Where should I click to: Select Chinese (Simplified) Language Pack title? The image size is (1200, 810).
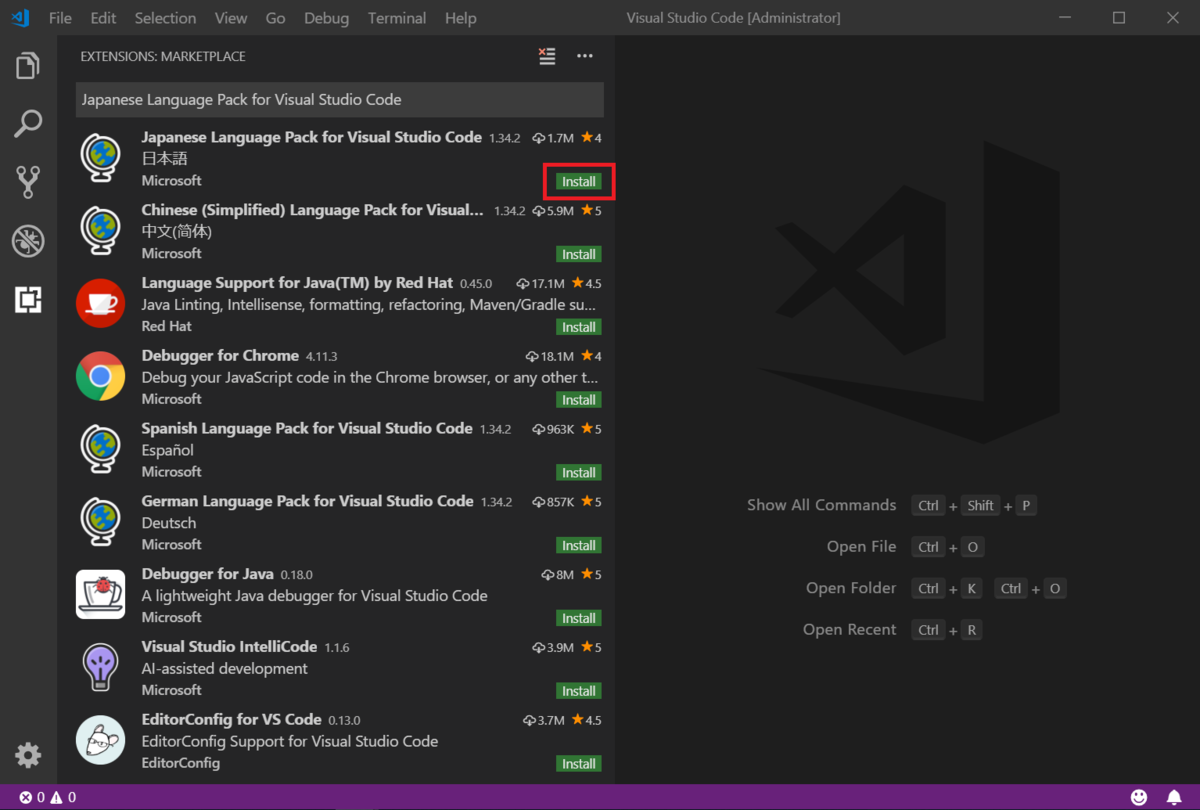(313, 210)
